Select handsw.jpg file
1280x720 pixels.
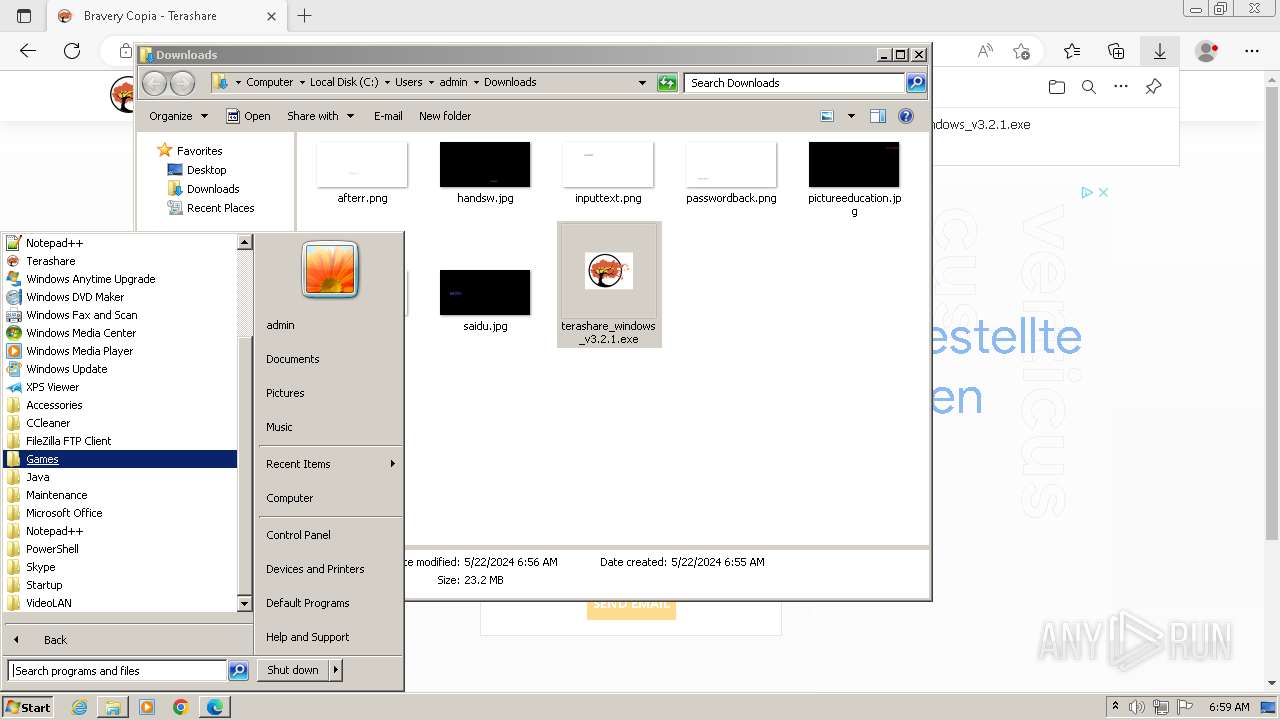coord(485,173)
